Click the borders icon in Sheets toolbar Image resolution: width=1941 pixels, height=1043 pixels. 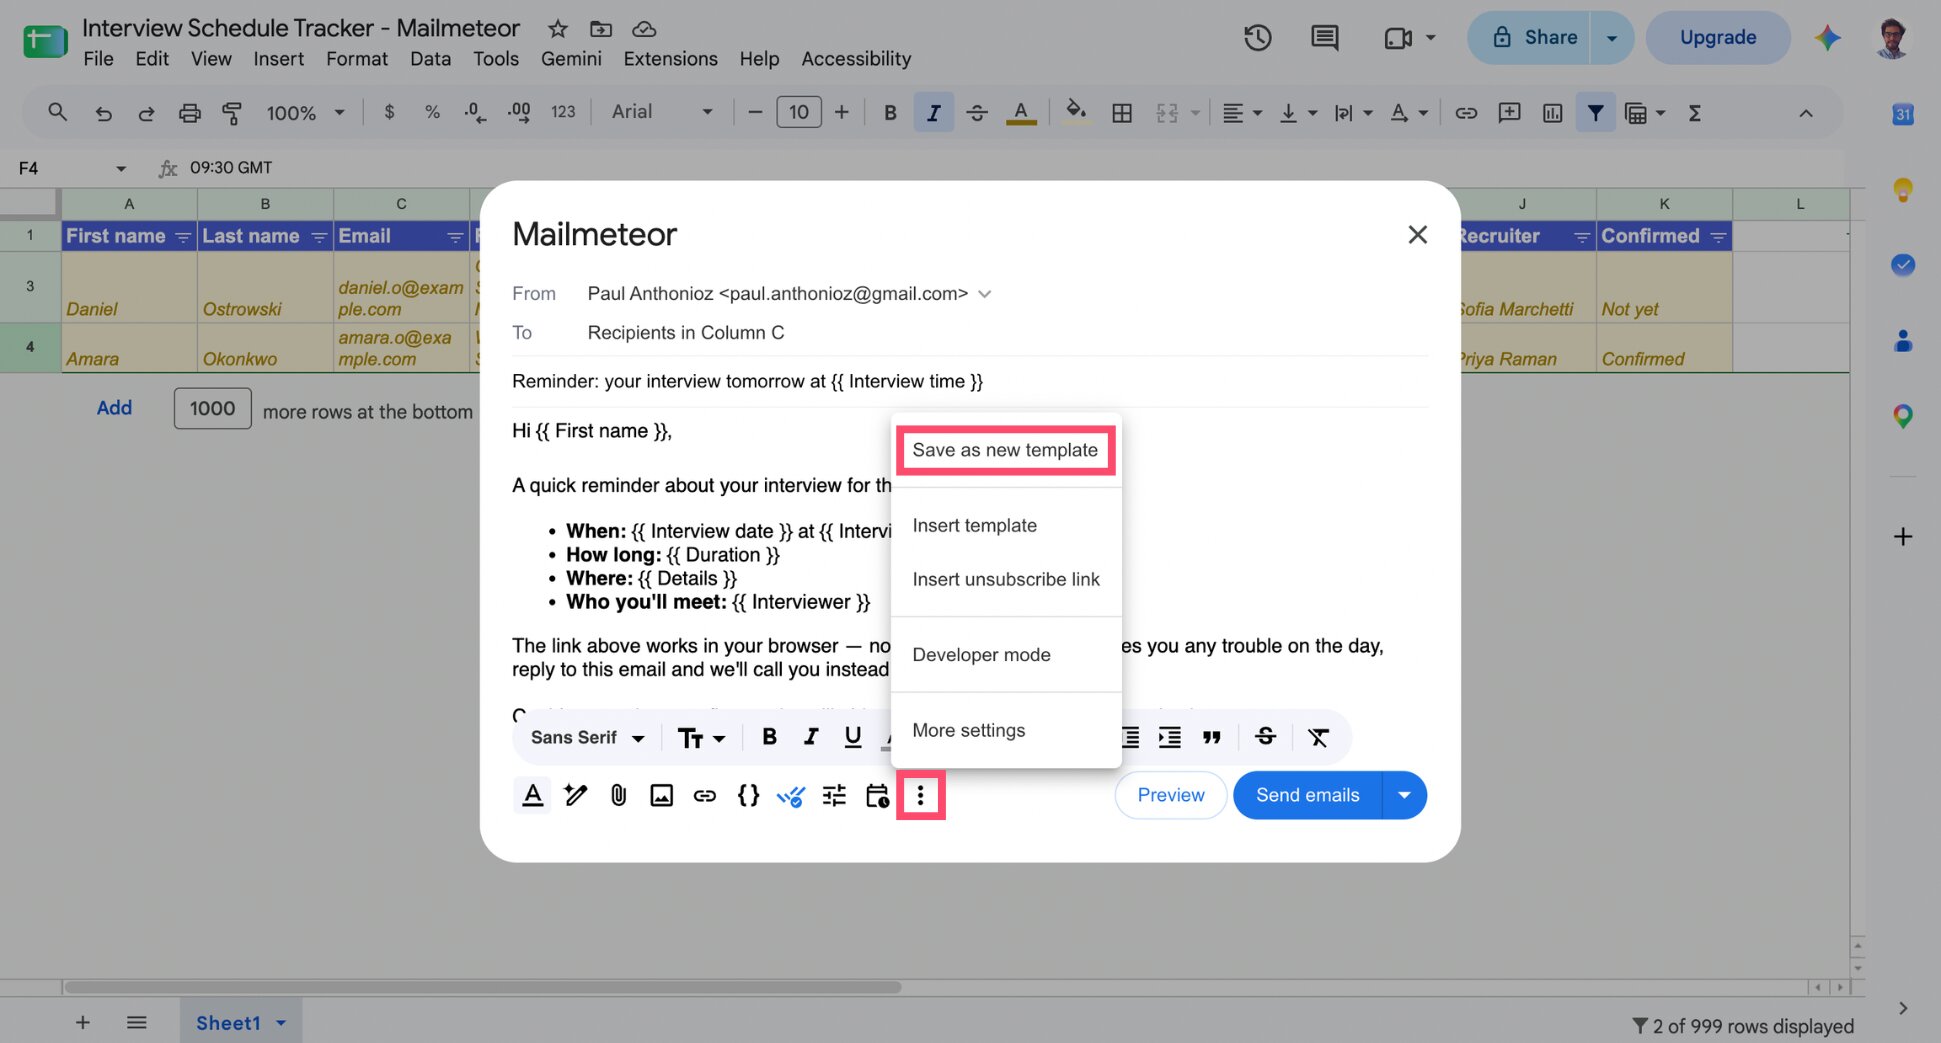tap(1122, 113)
